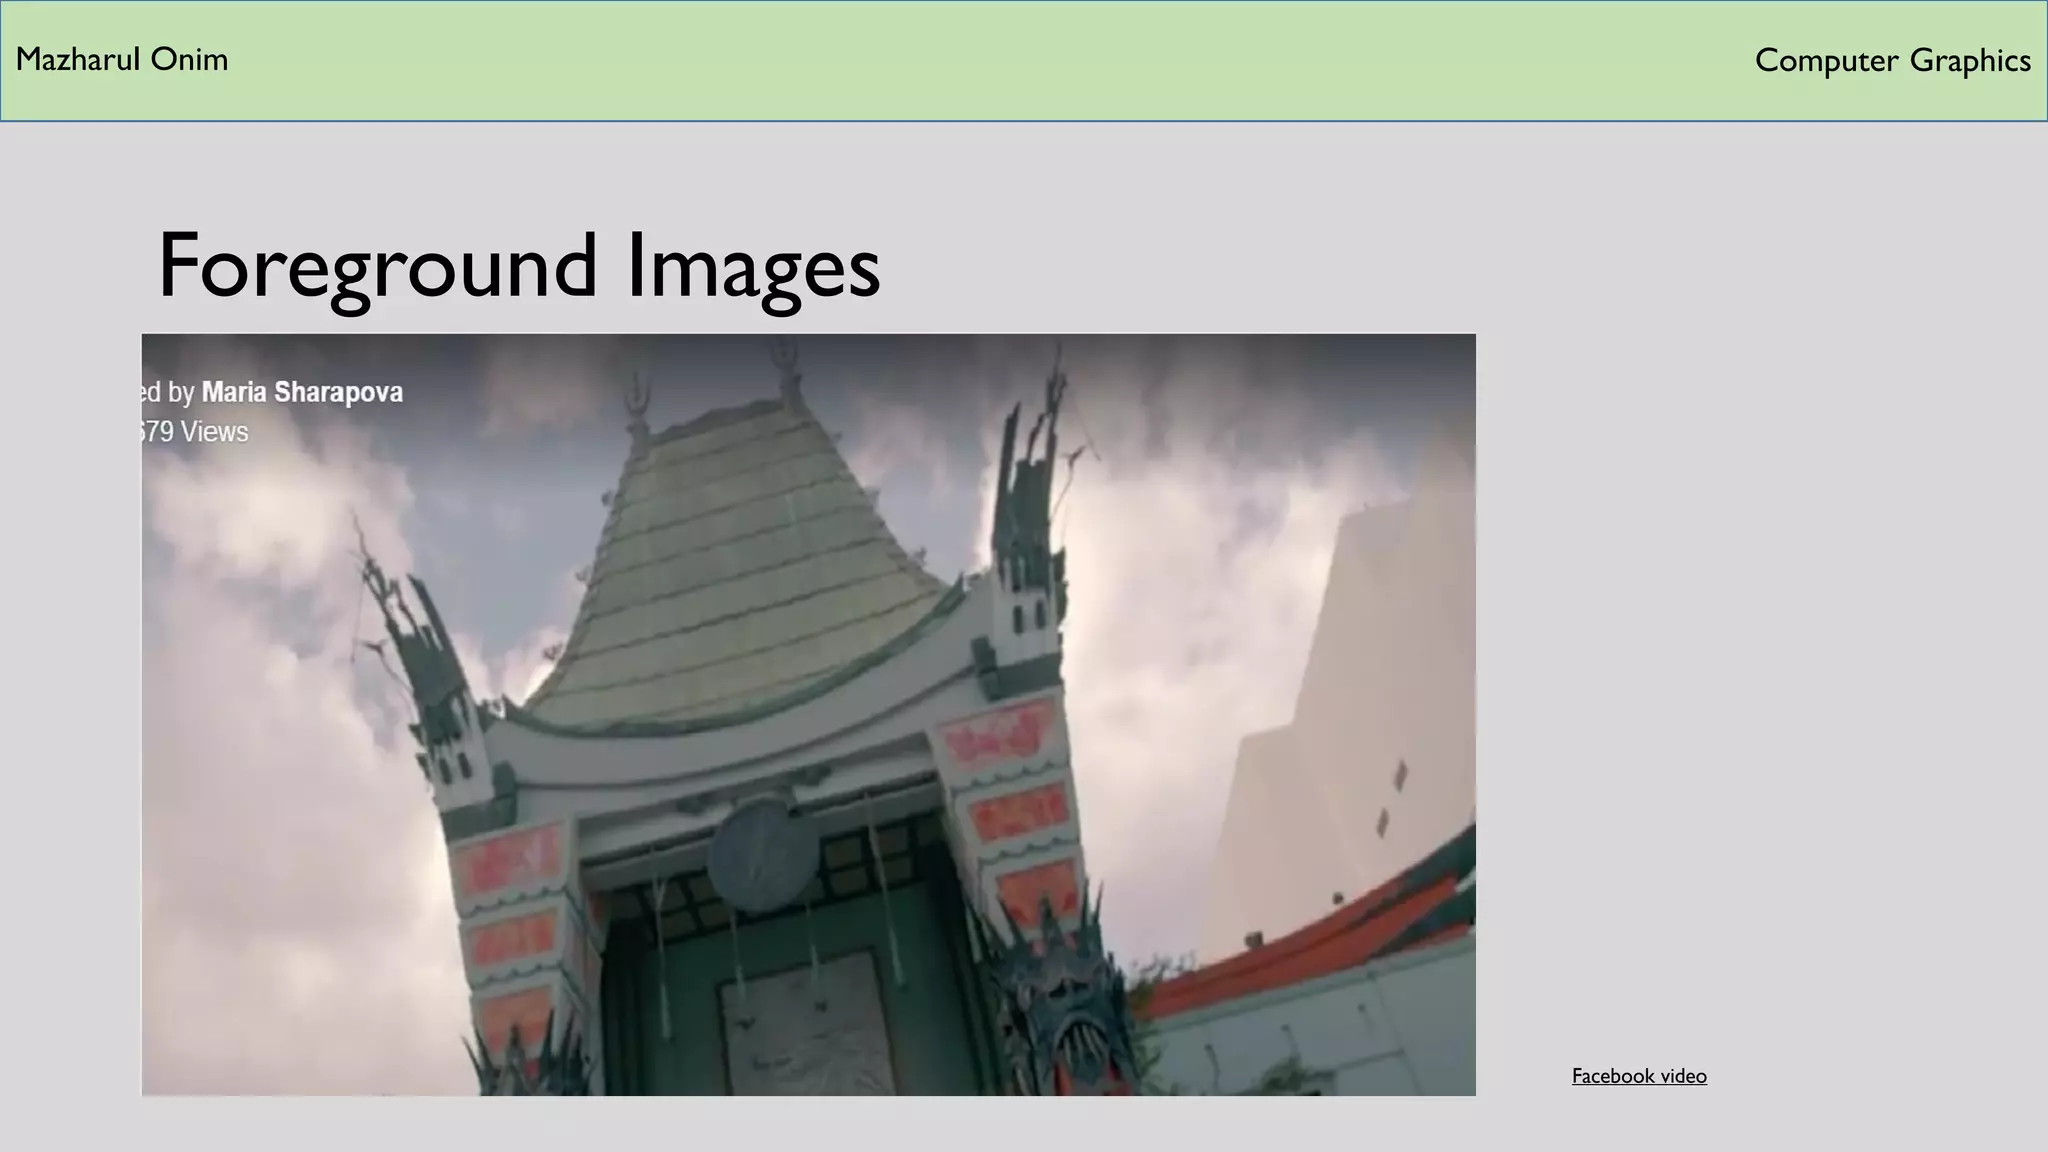The image size is (2048, 1152).
Task: Click the Computer Graphics header label
Action: (x=1892, y=61)
